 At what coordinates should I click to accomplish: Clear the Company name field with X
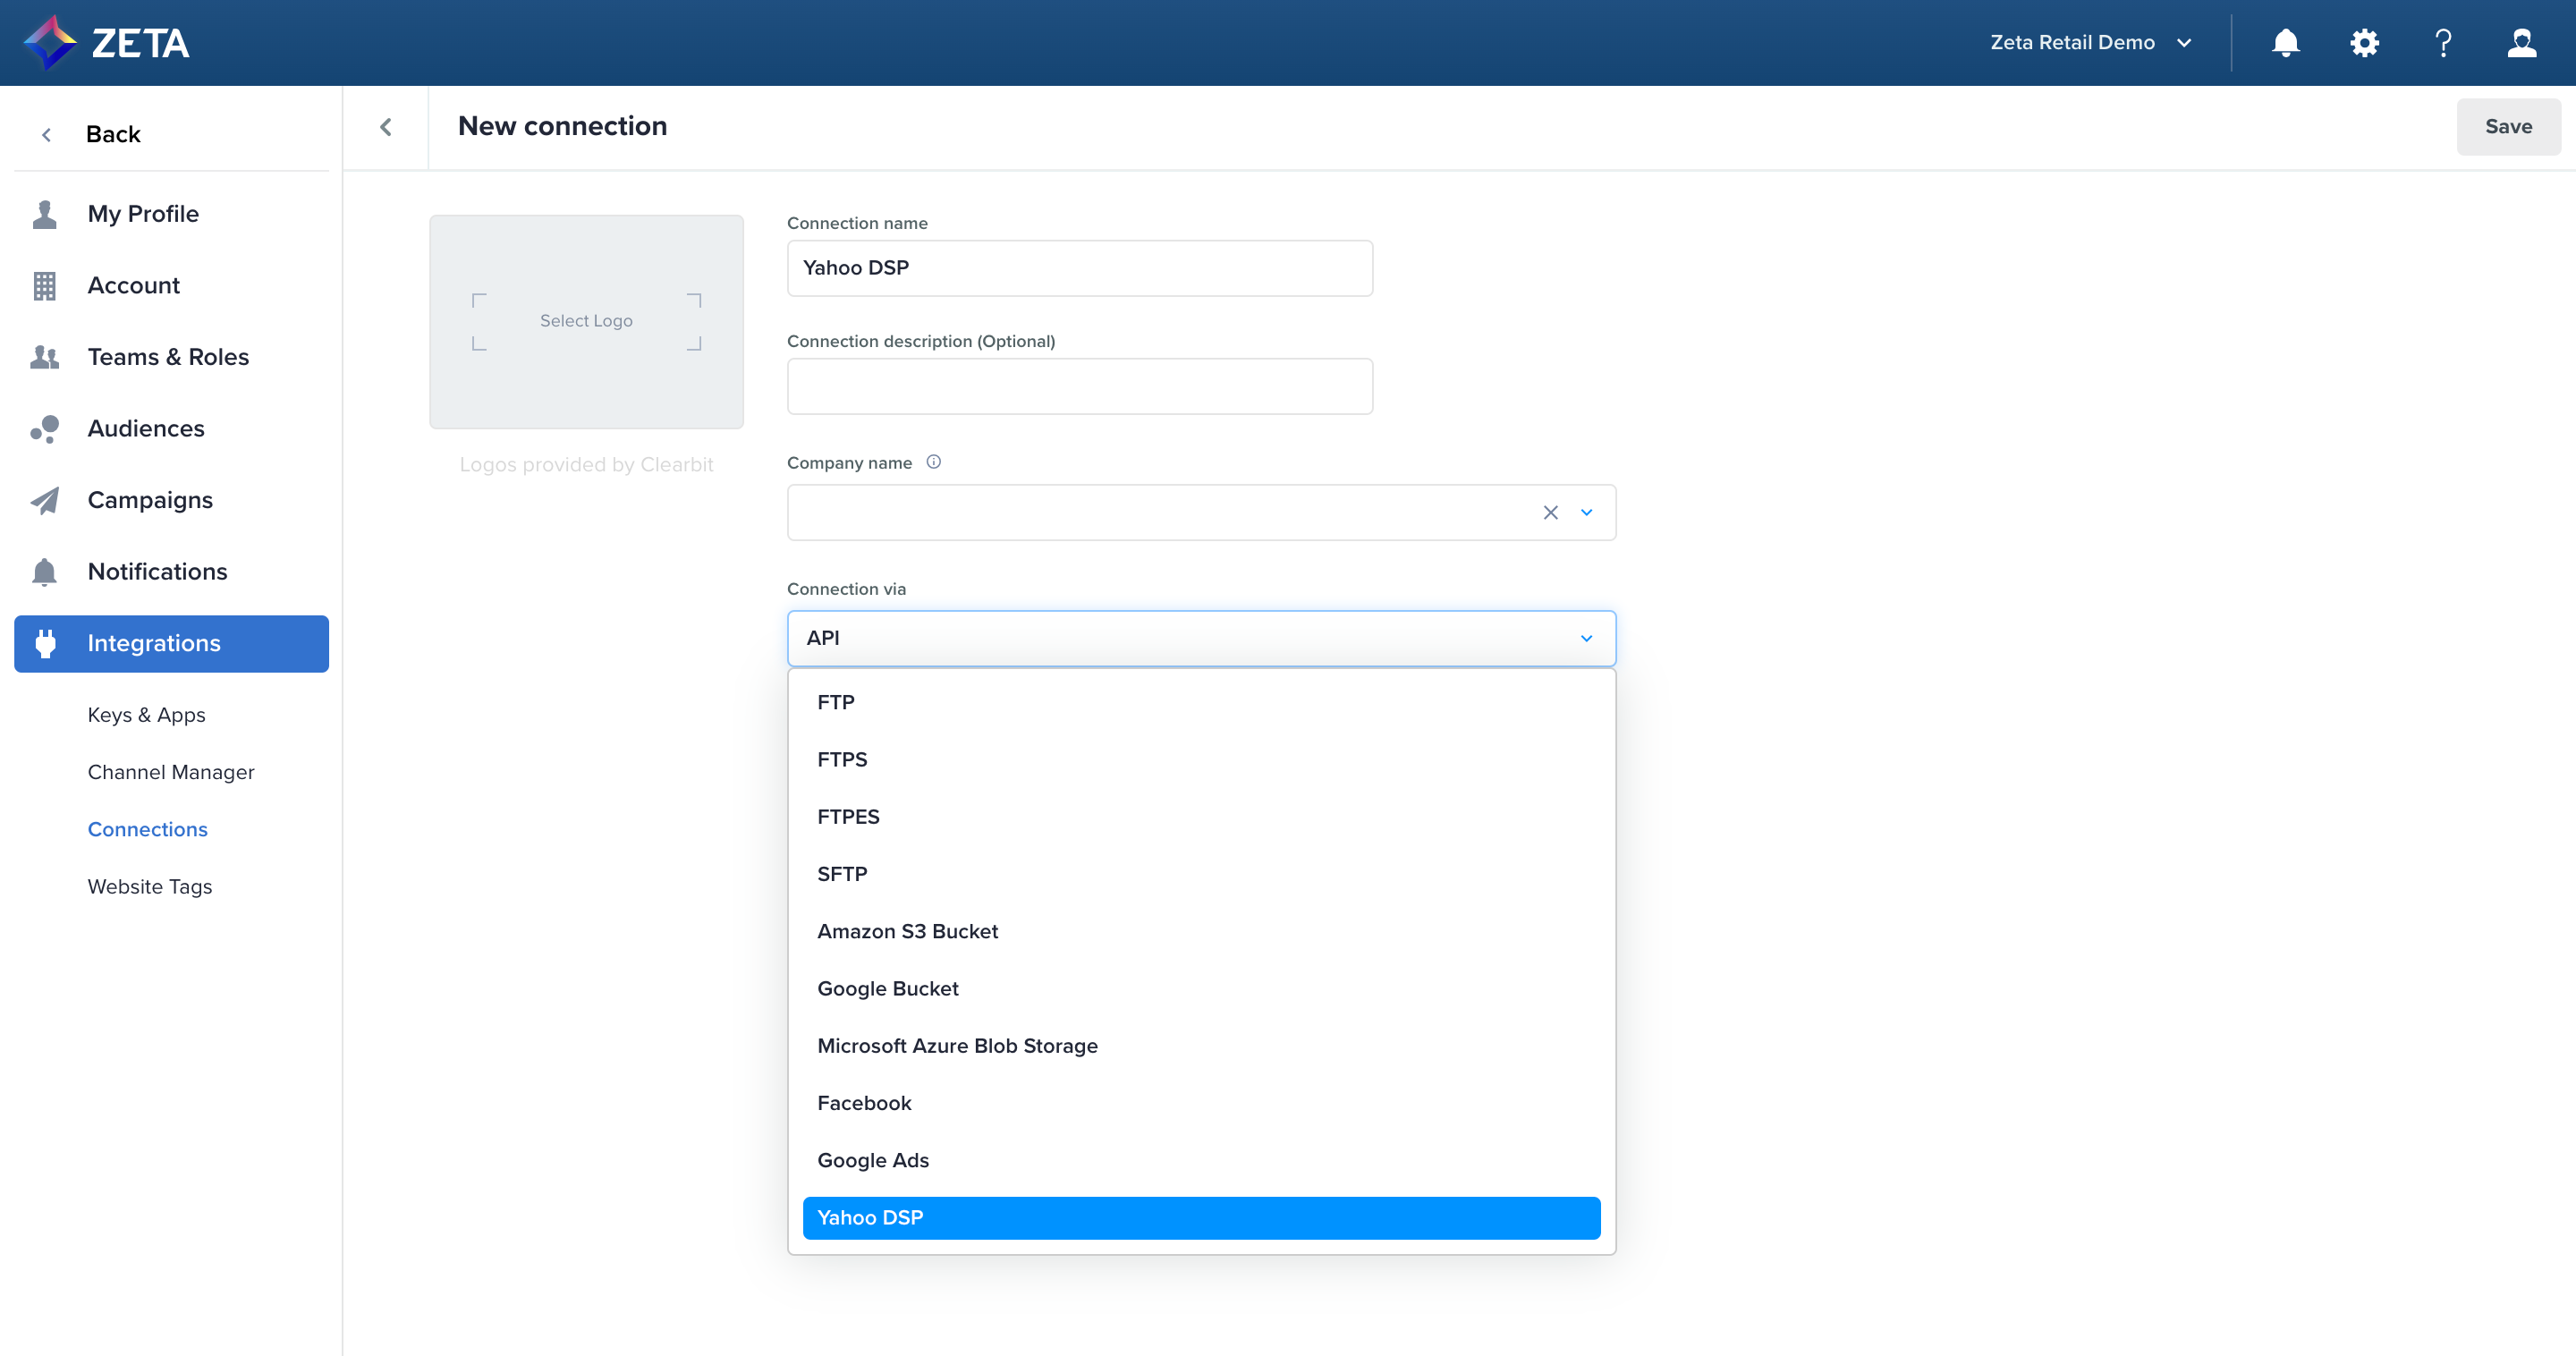coord(1550,513)
